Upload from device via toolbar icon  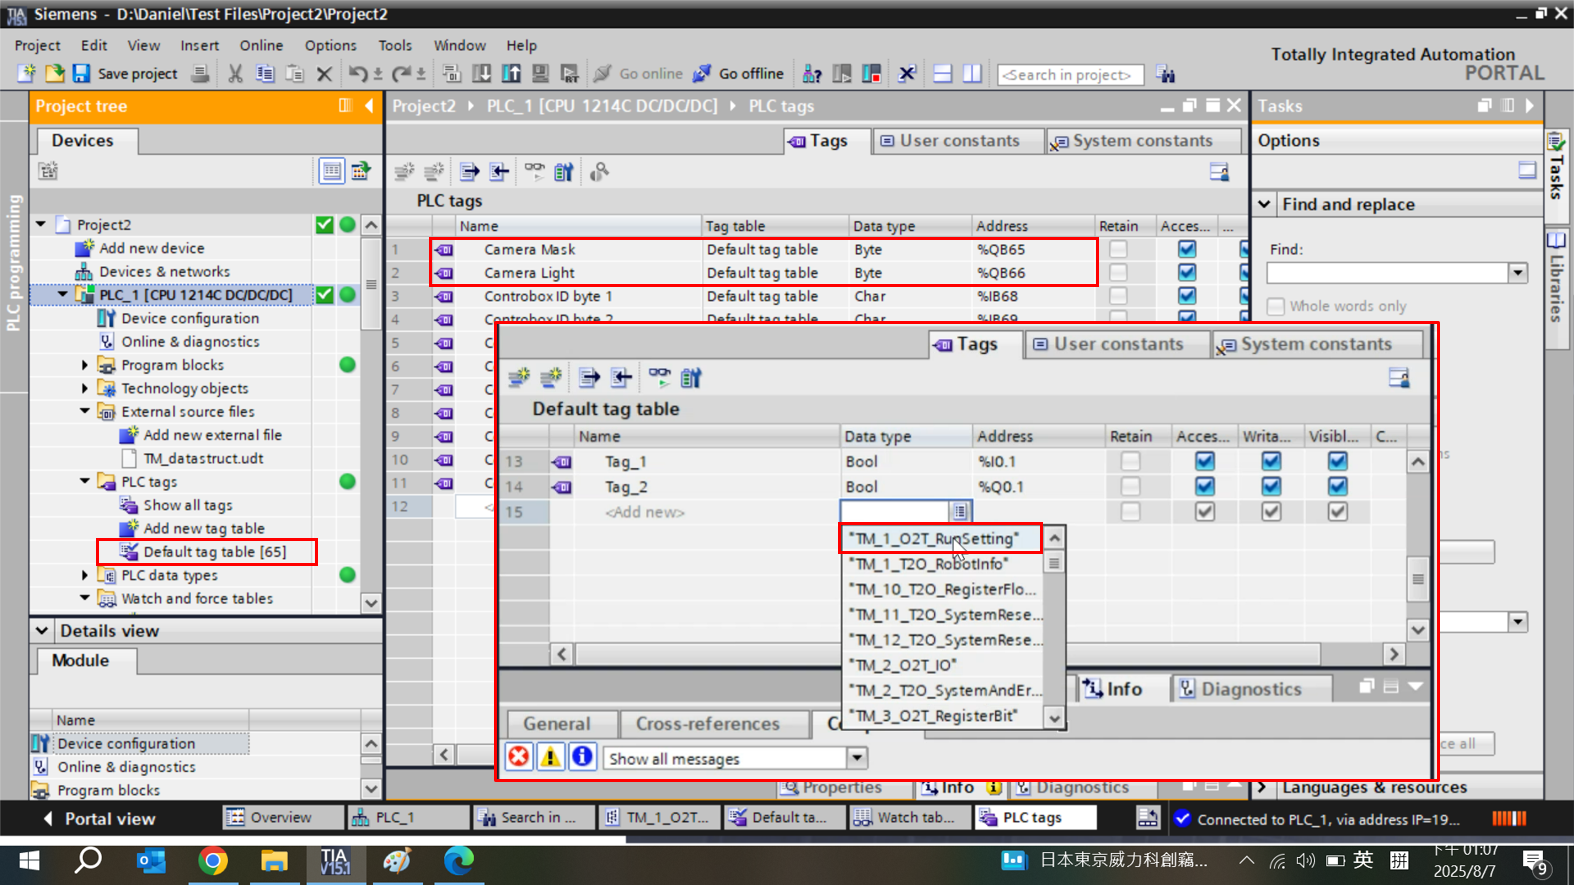(x=511, y=73)
